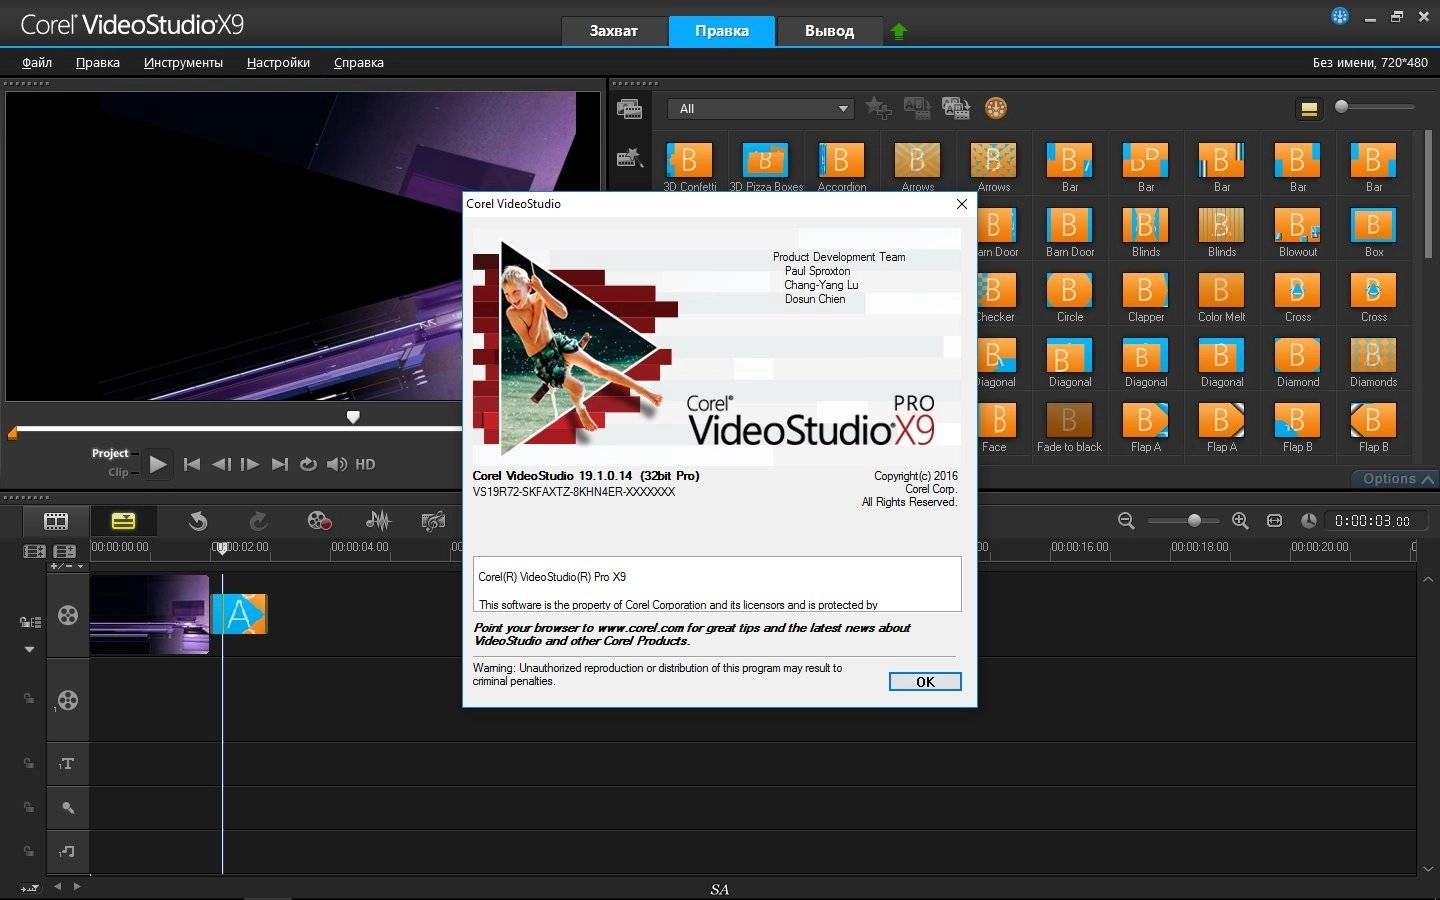Select the Title track T header
This screenshot has height=900, width=1440.
(68, 764)
